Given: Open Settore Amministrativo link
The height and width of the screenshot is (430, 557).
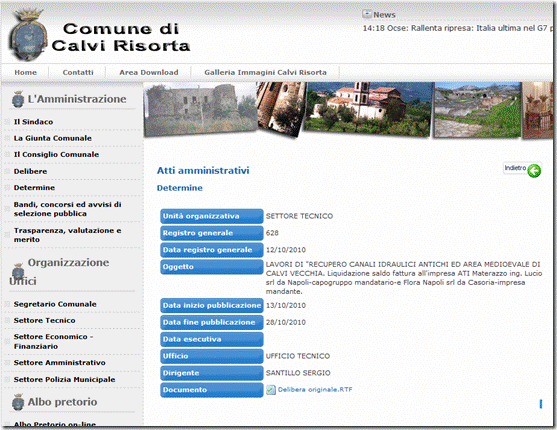Looking at the screenshot, I should click(60, 362).
